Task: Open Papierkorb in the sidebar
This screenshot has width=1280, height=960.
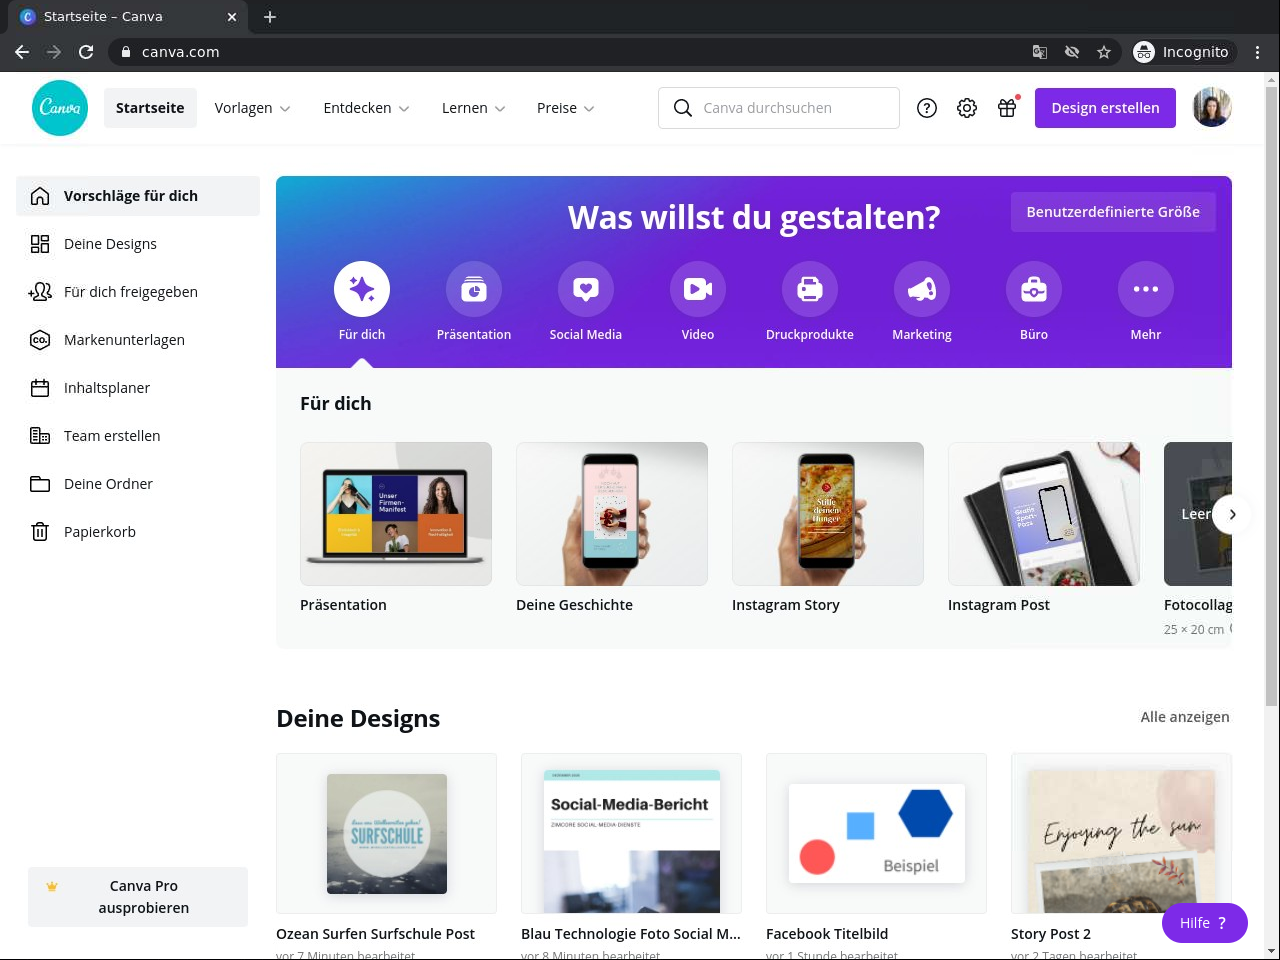Action: point(138,532)
